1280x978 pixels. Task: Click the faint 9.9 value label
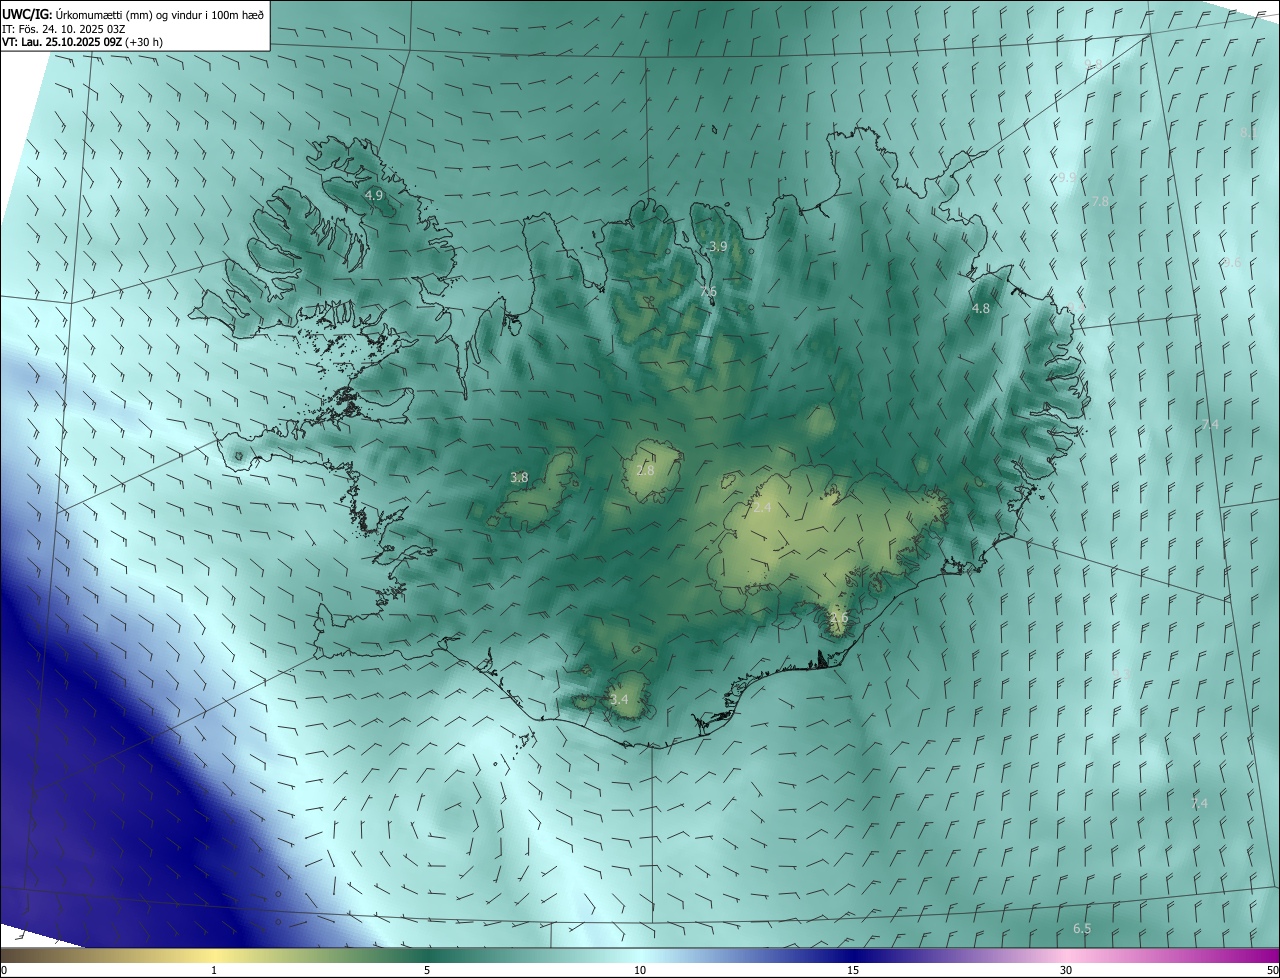pos(1067,177)
